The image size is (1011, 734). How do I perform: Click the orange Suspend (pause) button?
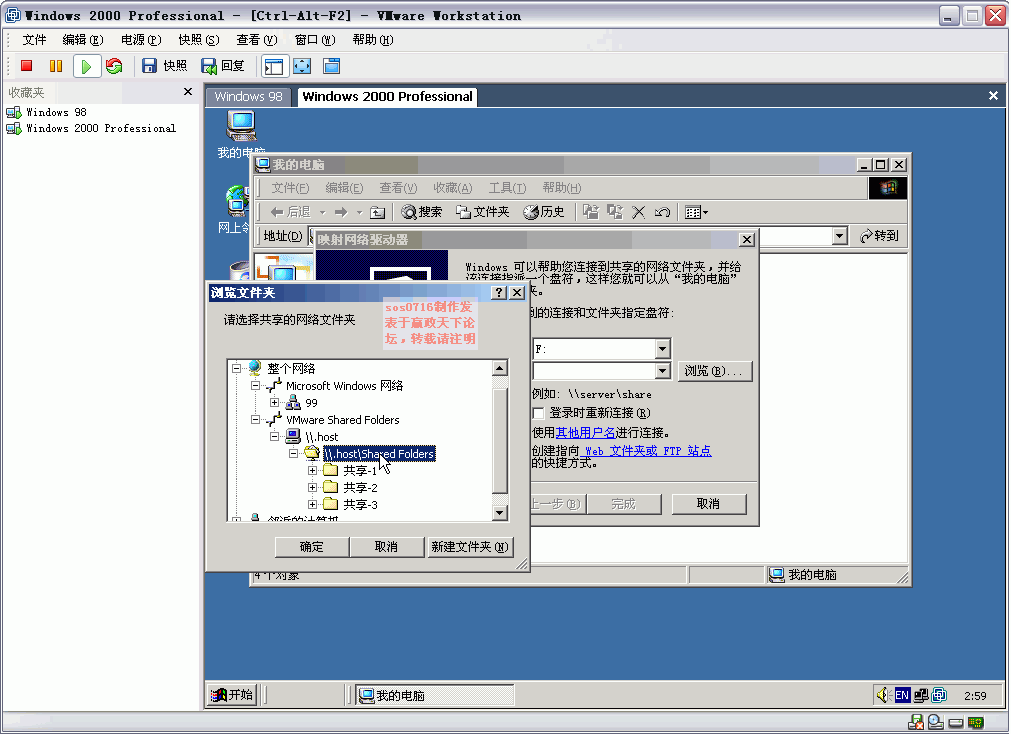(55, 66)
